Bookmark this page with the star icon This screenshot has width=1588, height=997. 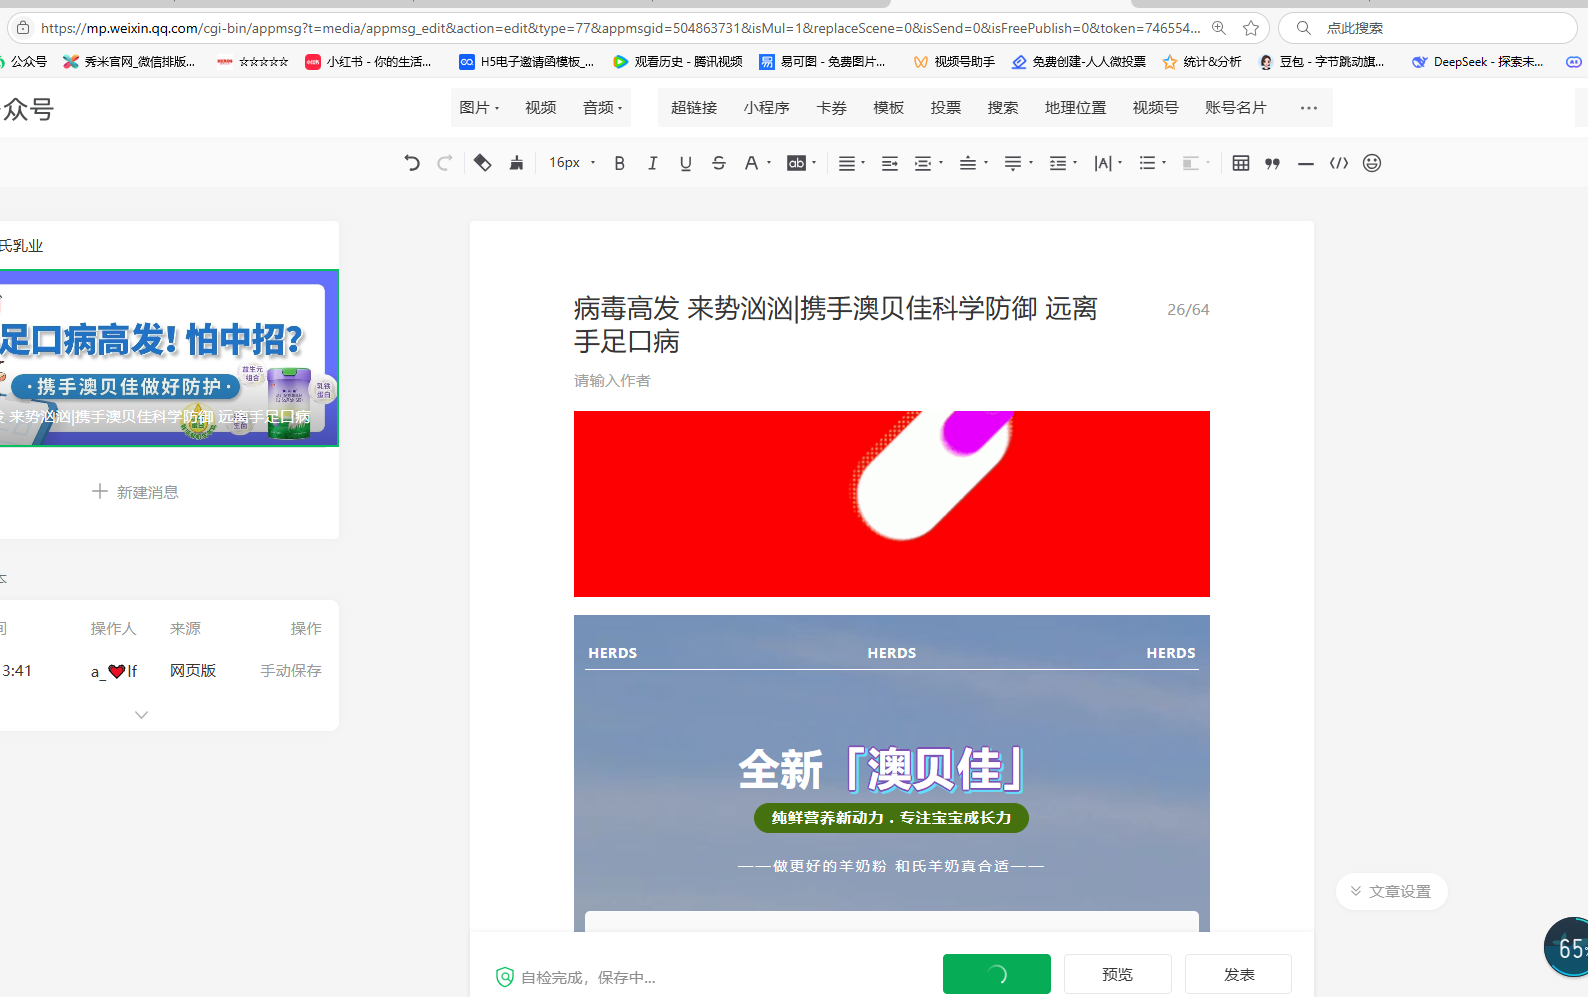click(x=1251, y=28)
